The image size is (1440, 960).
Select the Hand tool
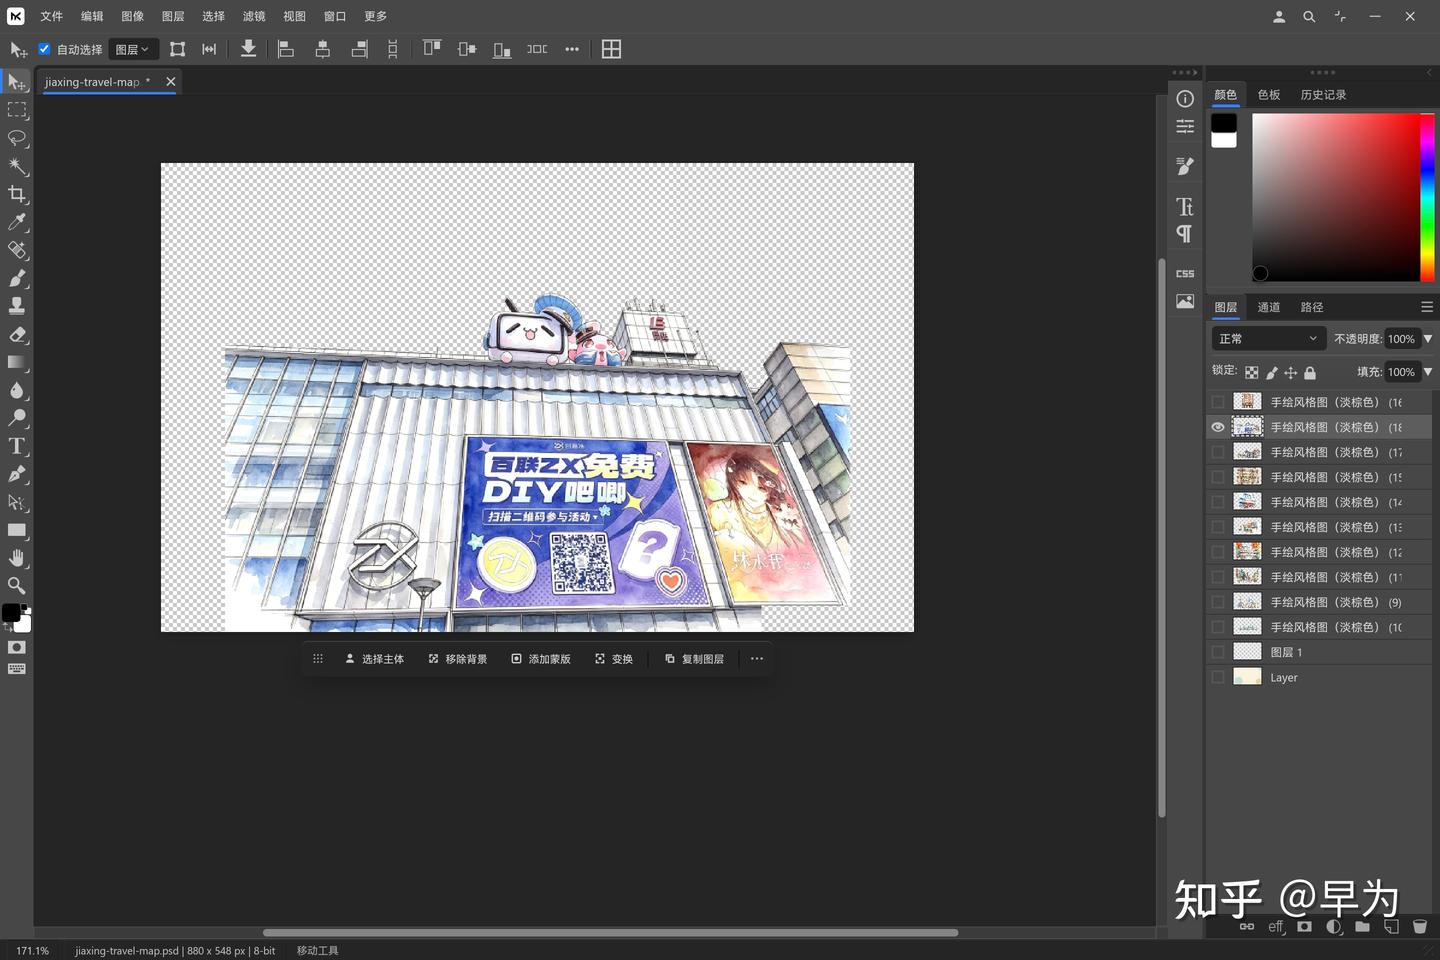point(17,558)
